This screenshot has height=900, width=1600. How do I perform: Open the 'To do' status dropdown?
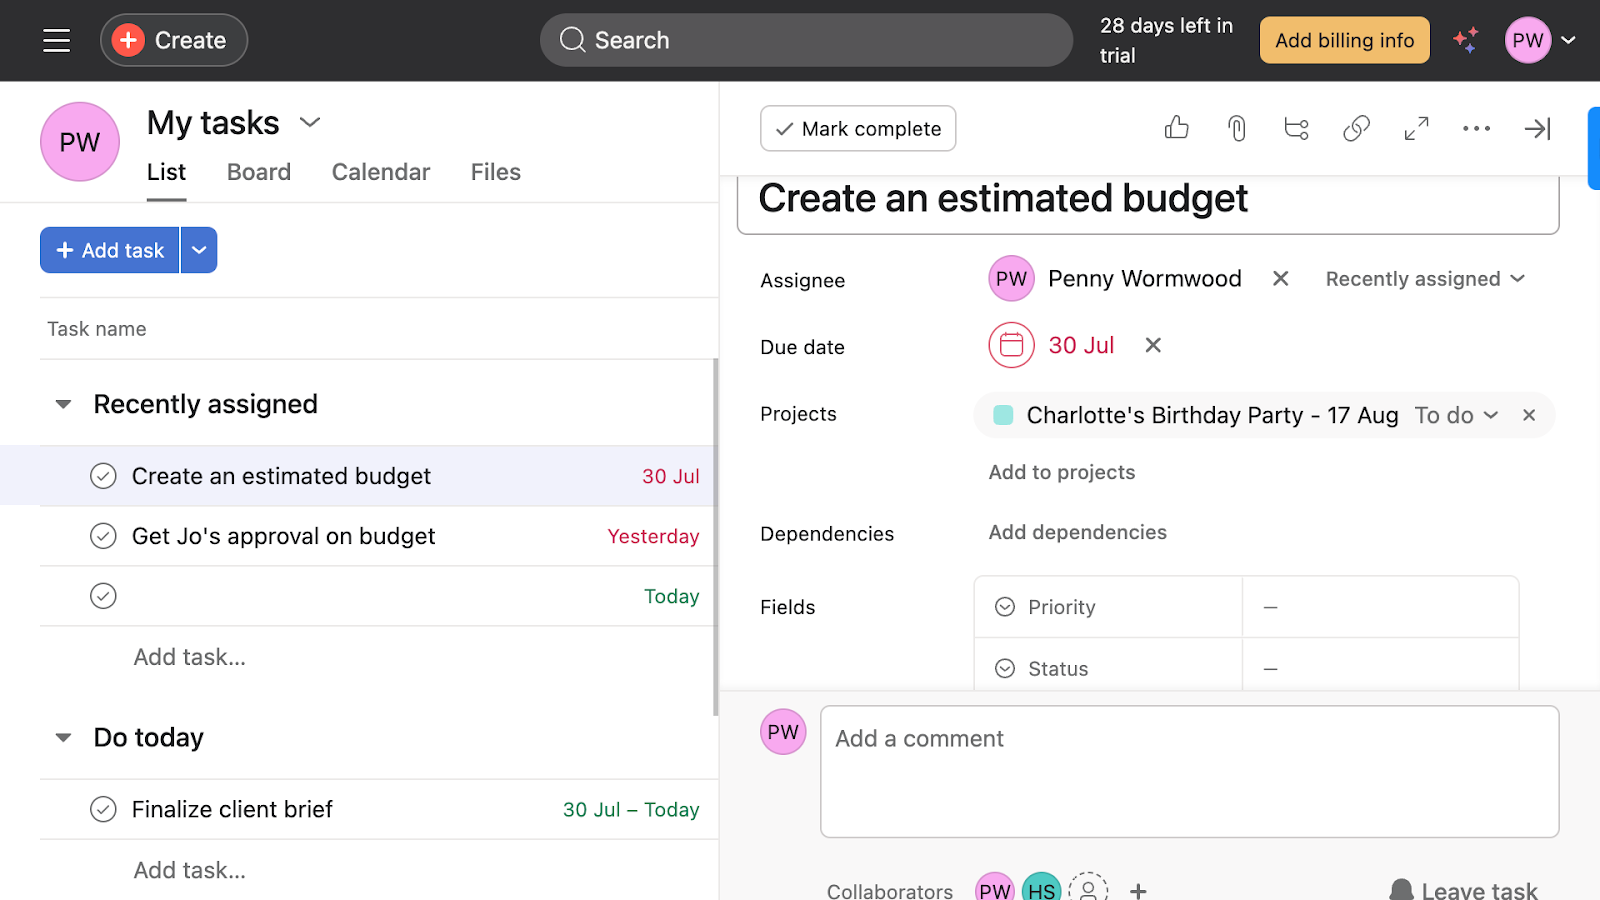[1455, 415]
